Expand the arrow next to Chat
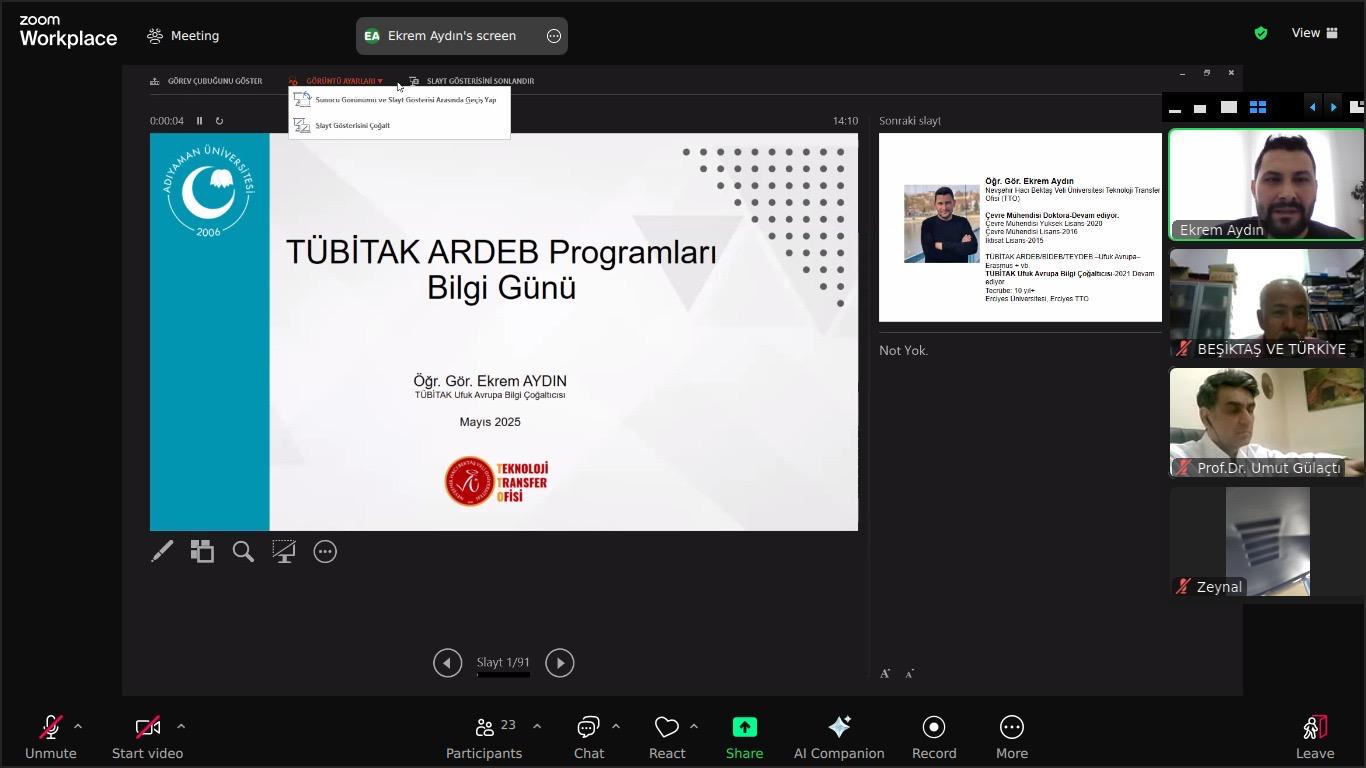Viewport: 1366px width, 768px height. (x=616, y=727)
